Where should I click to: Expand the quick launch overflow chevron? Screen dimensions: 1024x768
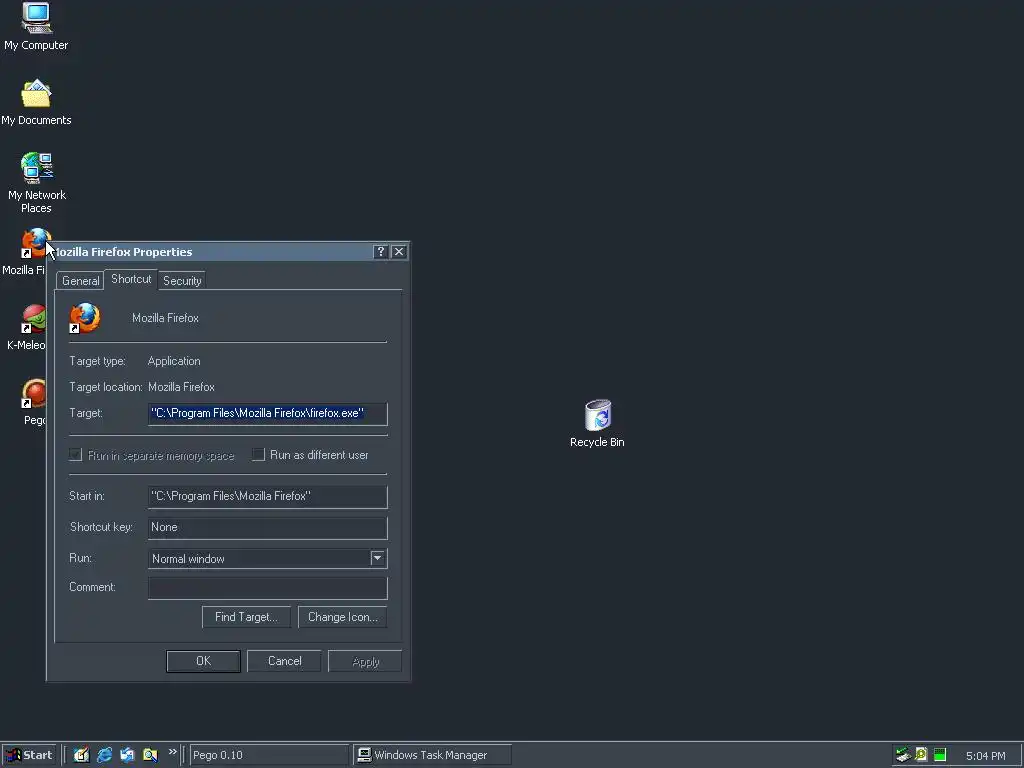[x=172, y=752]
